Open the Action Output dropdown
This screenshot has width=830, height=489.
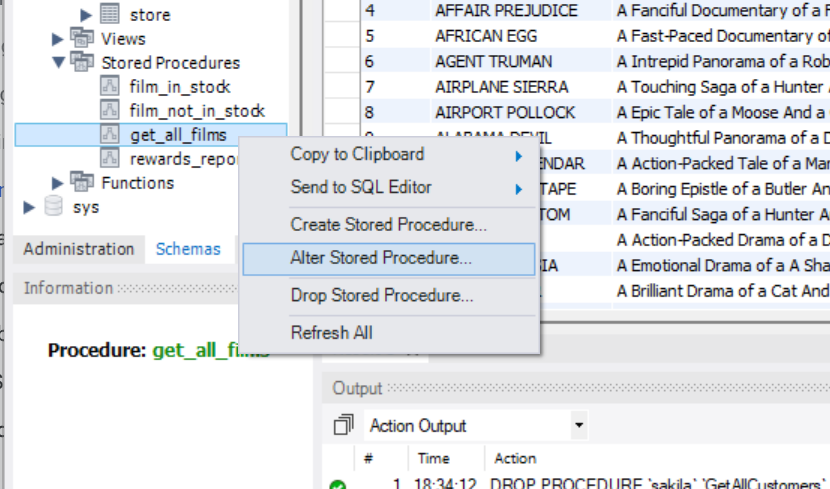[579, 425]
